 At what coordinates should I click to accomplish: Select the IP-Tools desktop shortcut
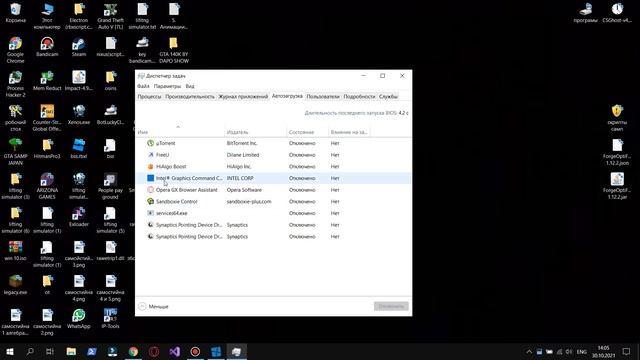point(110,319)
